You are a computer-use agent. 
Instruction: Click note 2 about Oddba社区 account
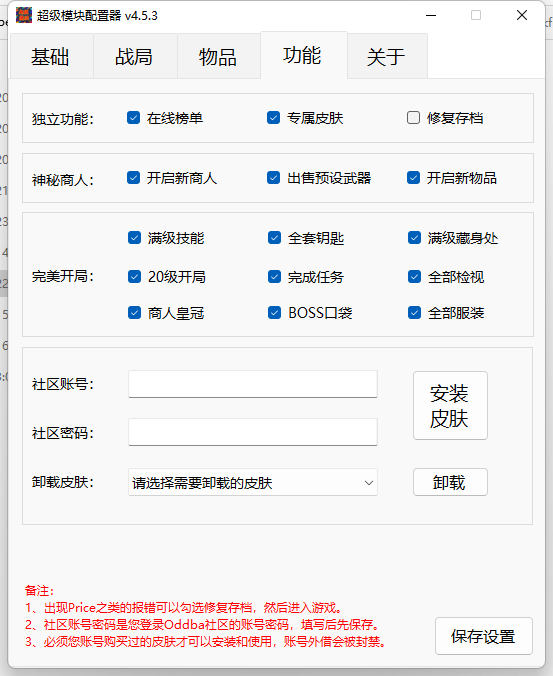tap(203, 625)
